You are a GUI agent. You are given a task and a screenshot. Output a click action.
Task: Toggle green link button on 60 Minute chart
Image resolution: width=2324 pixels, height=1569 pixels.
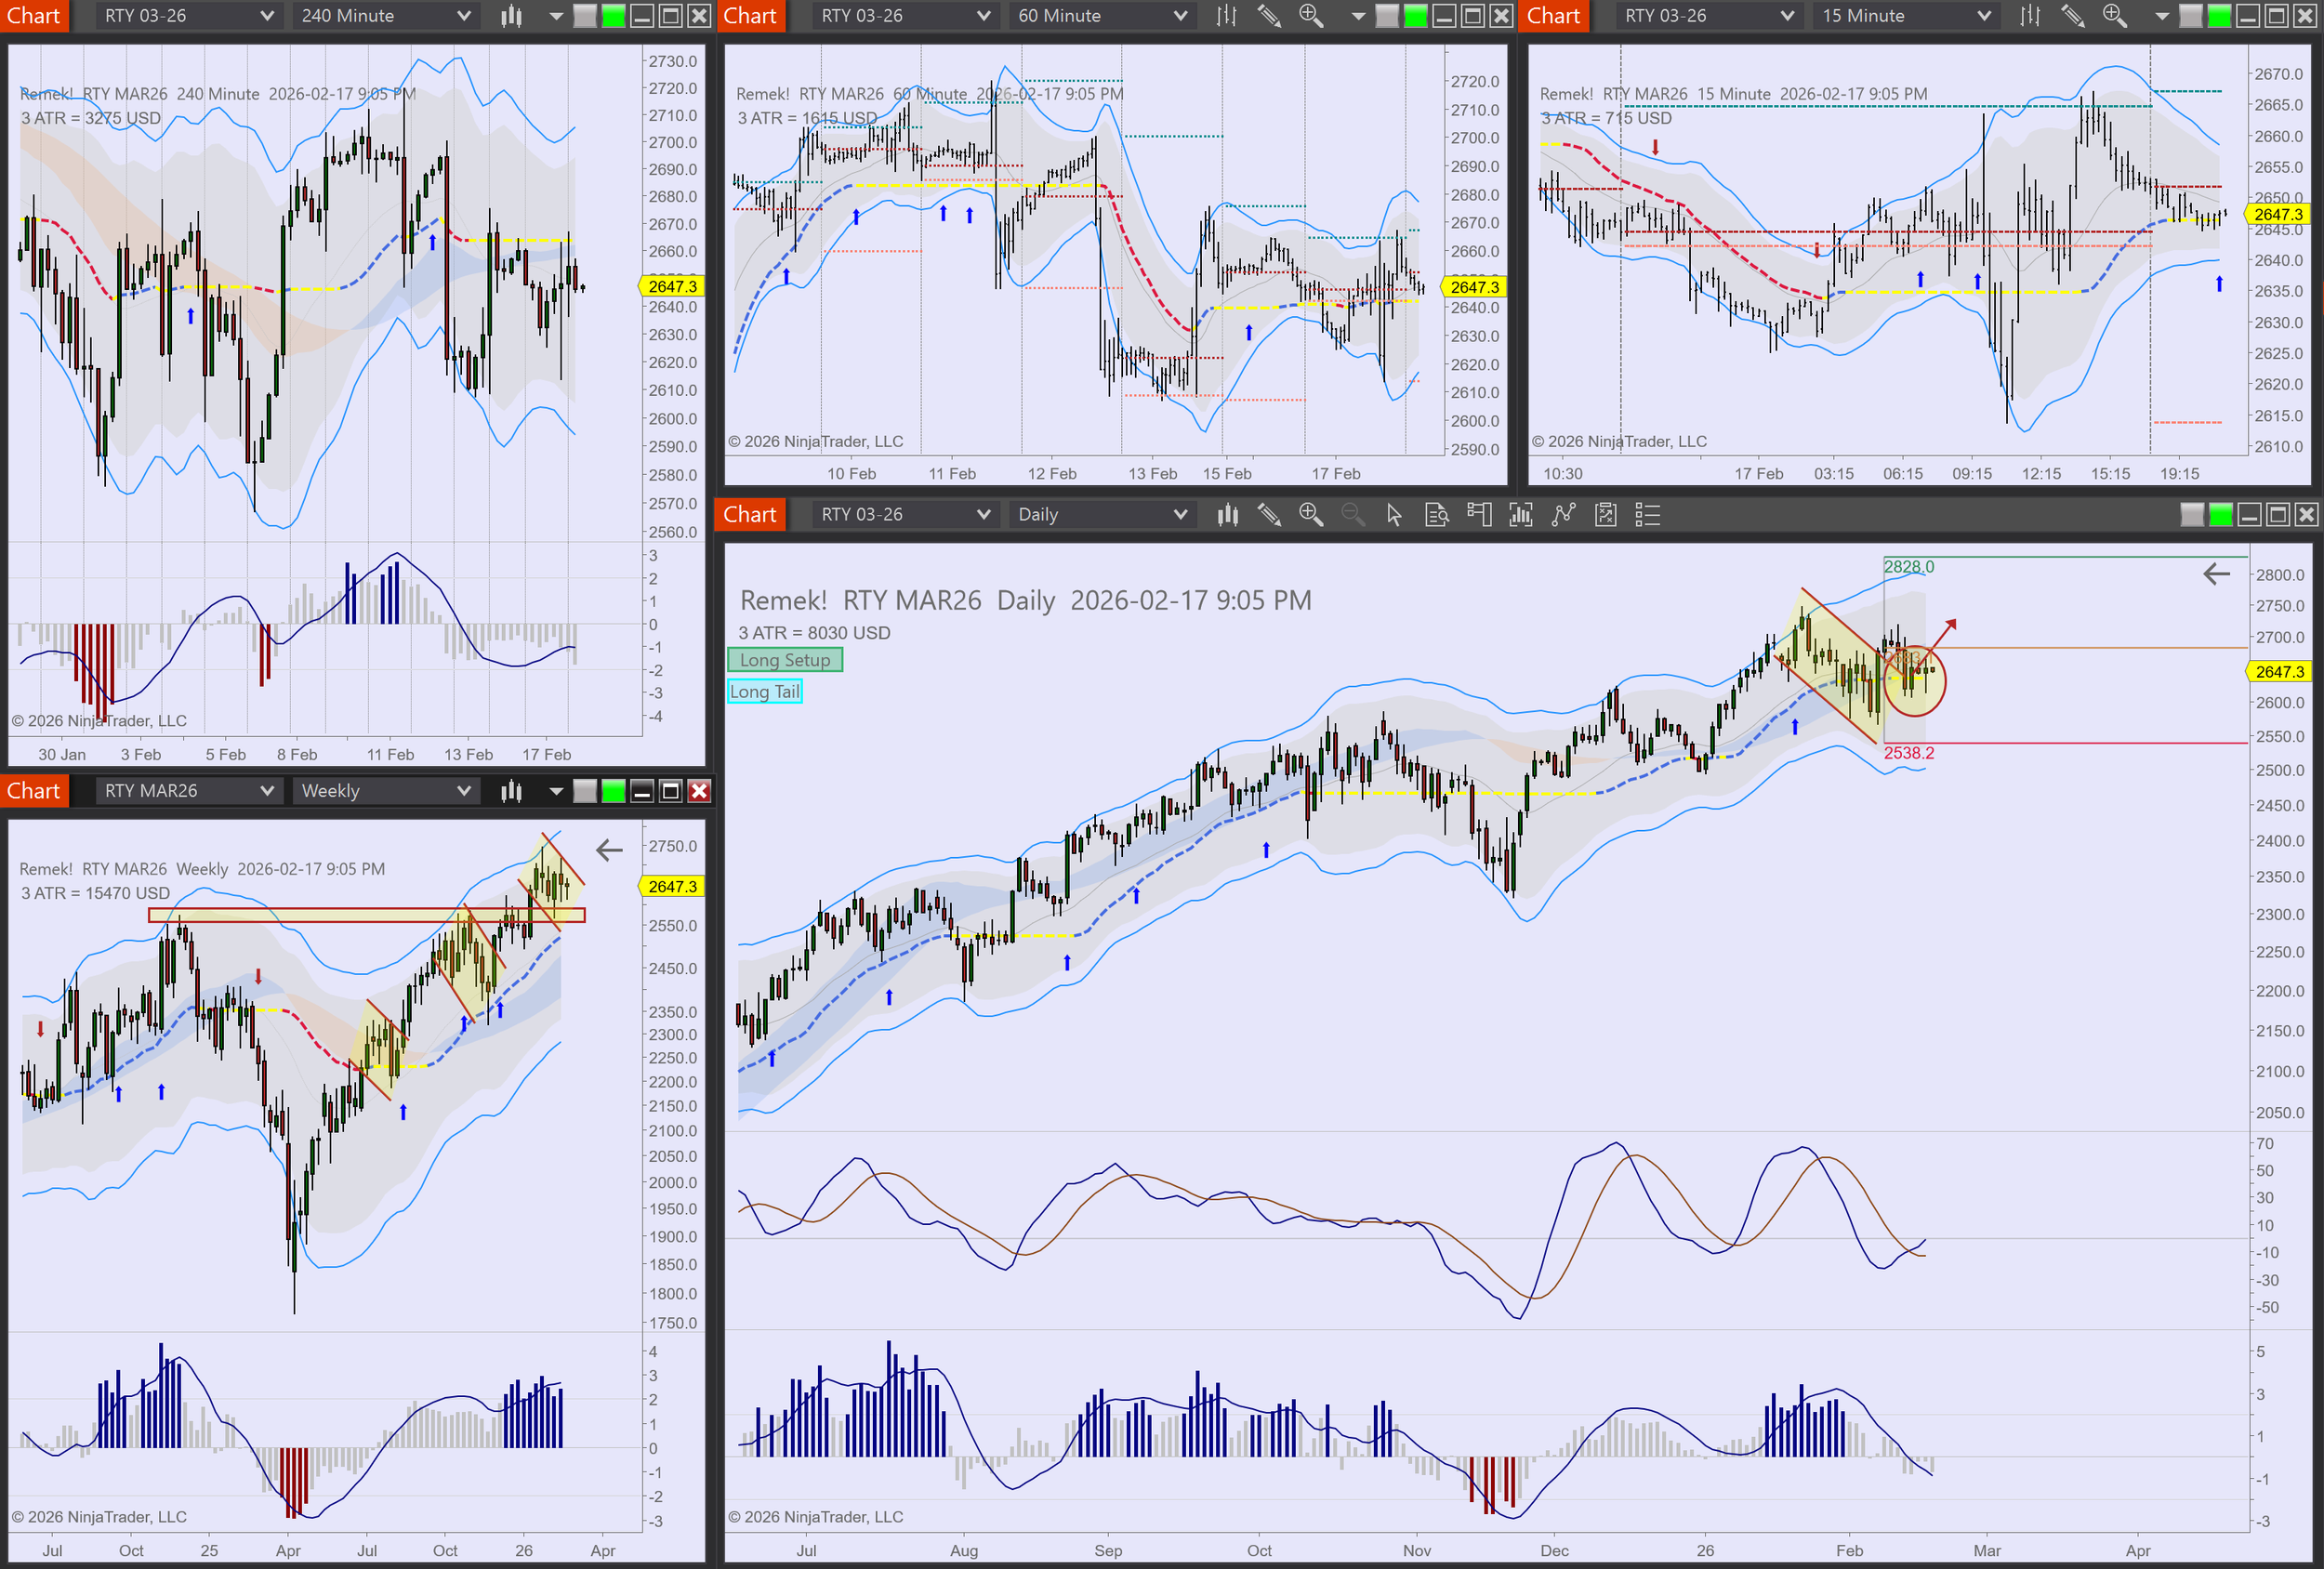coord(1415,16)
